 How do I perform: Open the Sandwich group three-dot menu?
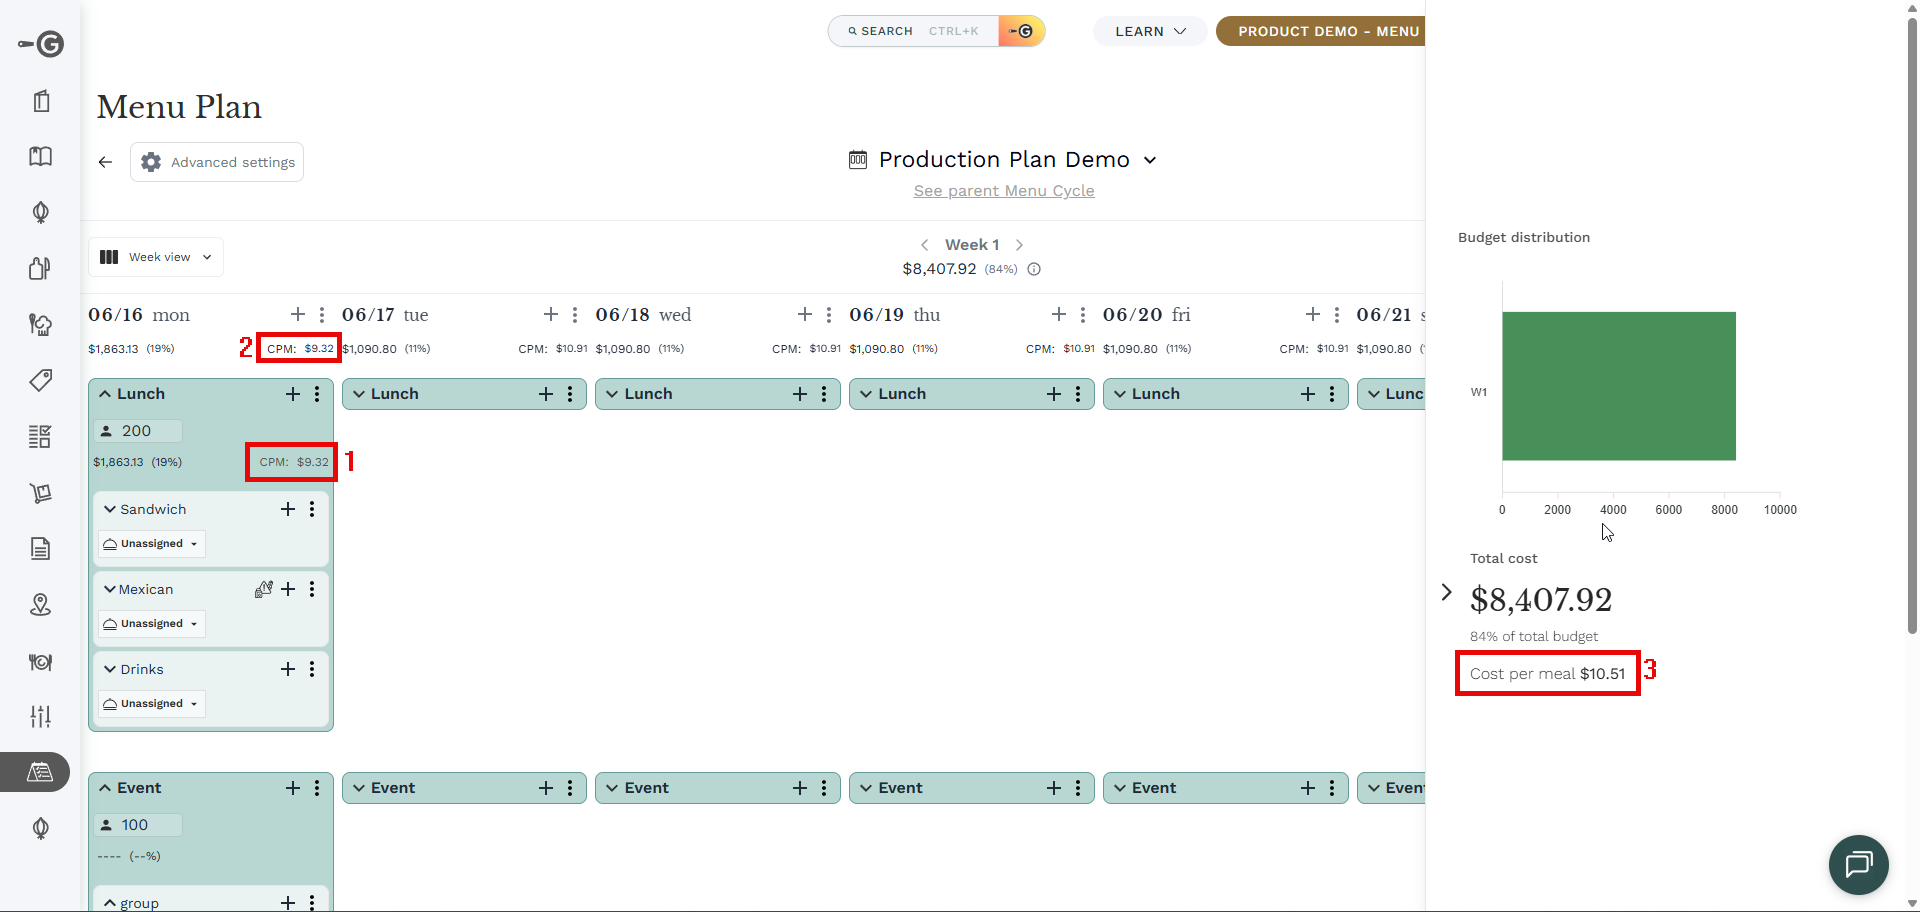click(x=312, y=509)
